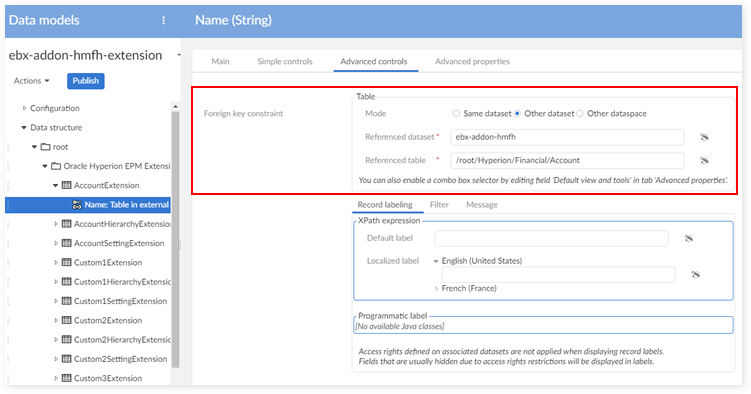This screenshot has height=394, width=751.
Task: Open the Actions dropdown menu
Action: point(32,81)
